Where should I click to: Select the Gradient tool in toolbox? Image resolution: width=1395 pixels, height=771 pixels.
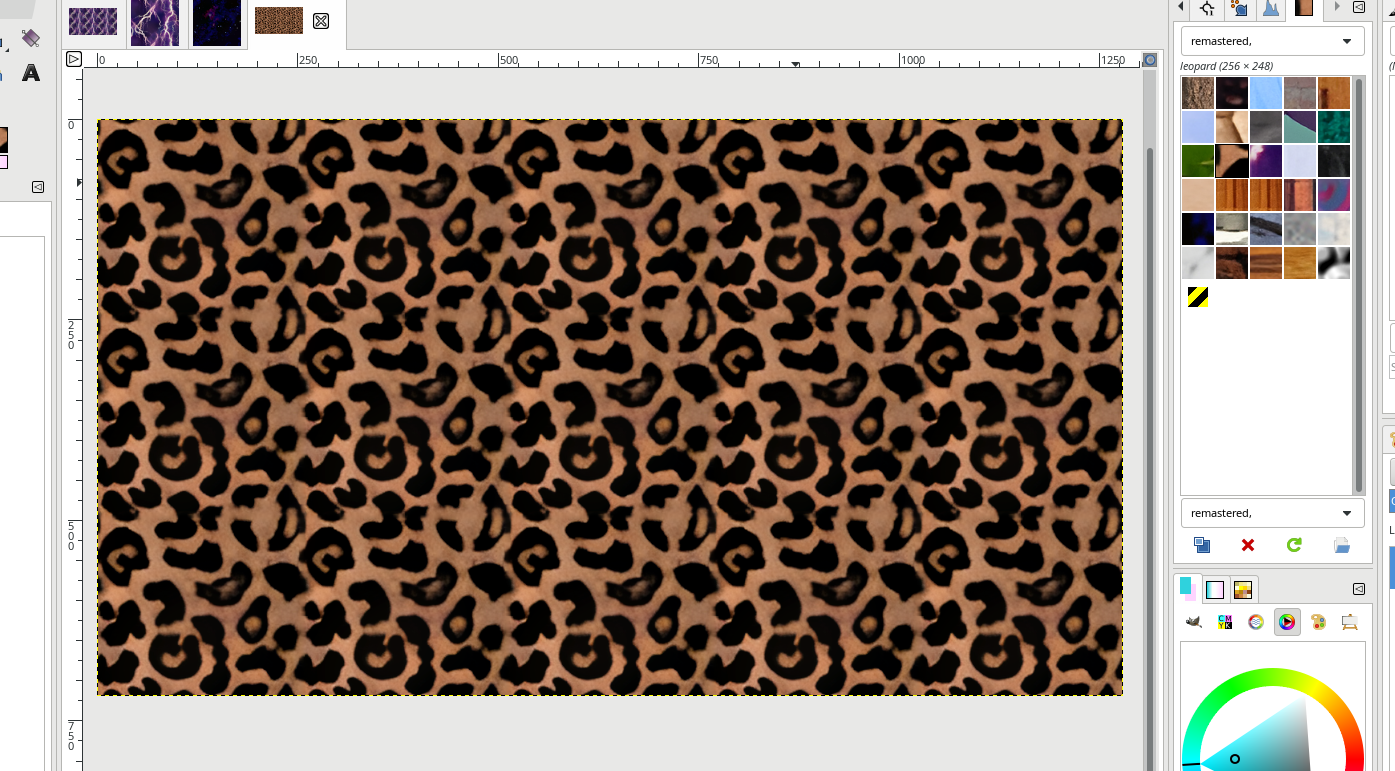(x=31, y=38)
